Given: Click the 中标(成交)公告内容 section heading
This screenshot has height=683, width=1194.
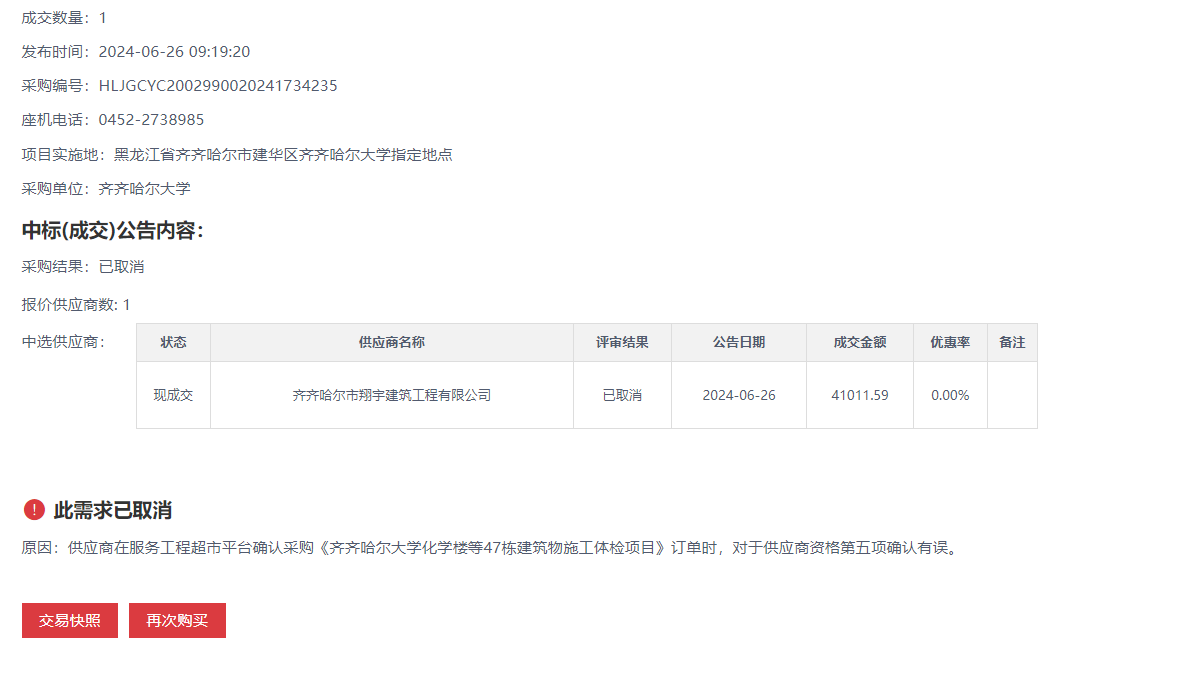Looking at the screenshot, I should click(x=113, y=231).
